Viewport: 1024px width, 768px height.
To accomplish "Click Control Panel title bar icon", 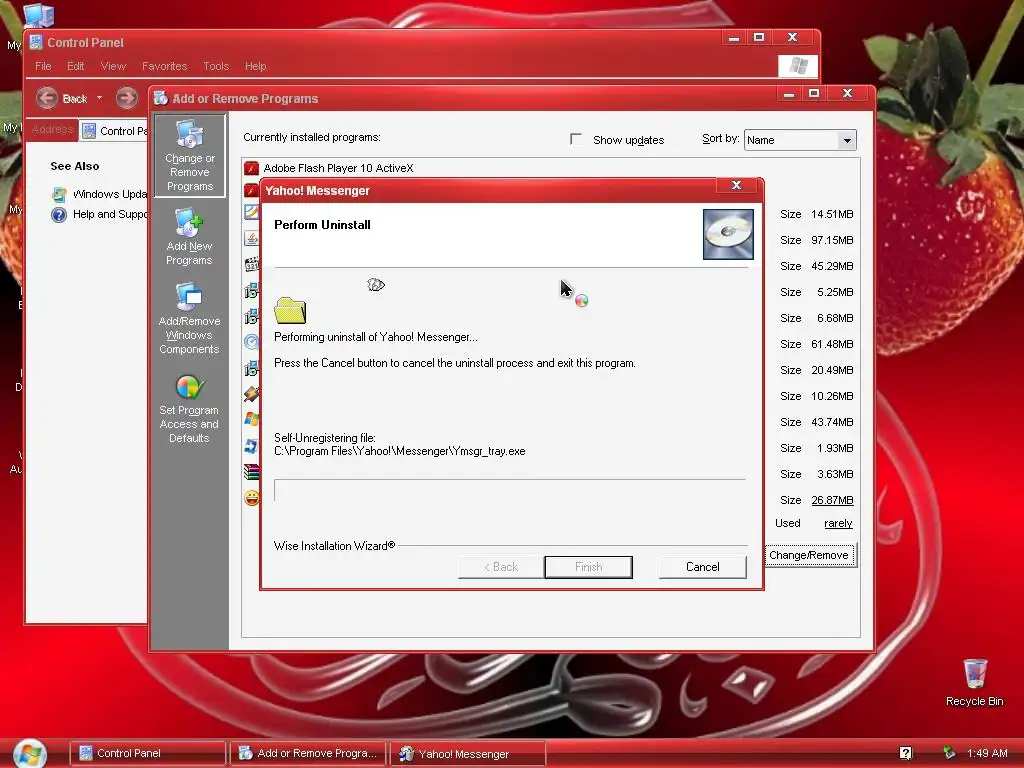I will [x=36, y=42].
